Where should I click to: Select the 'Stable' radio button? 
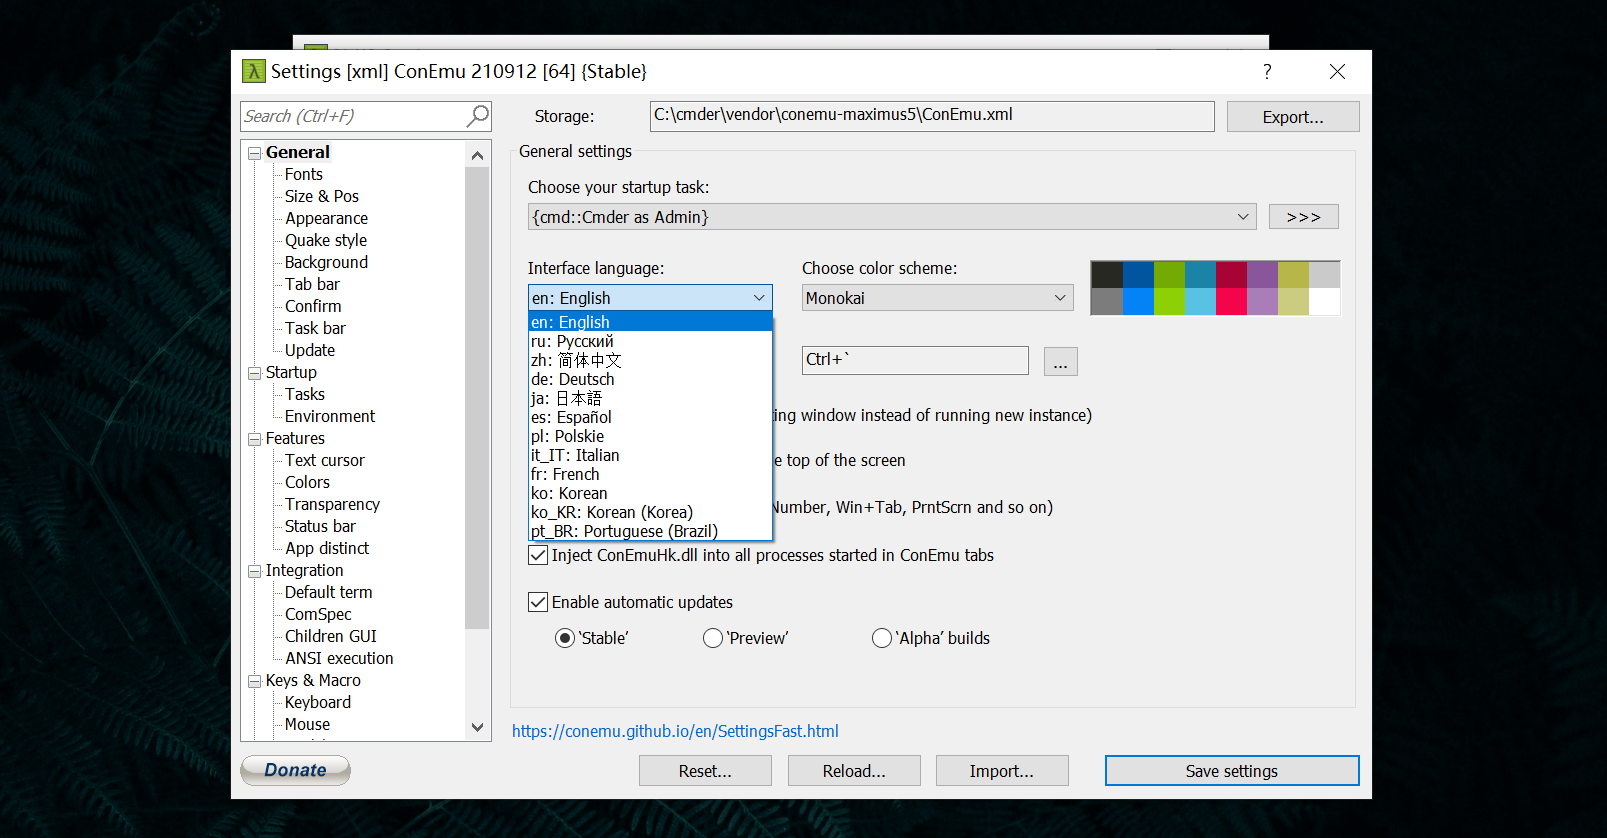tap(565, 638)
